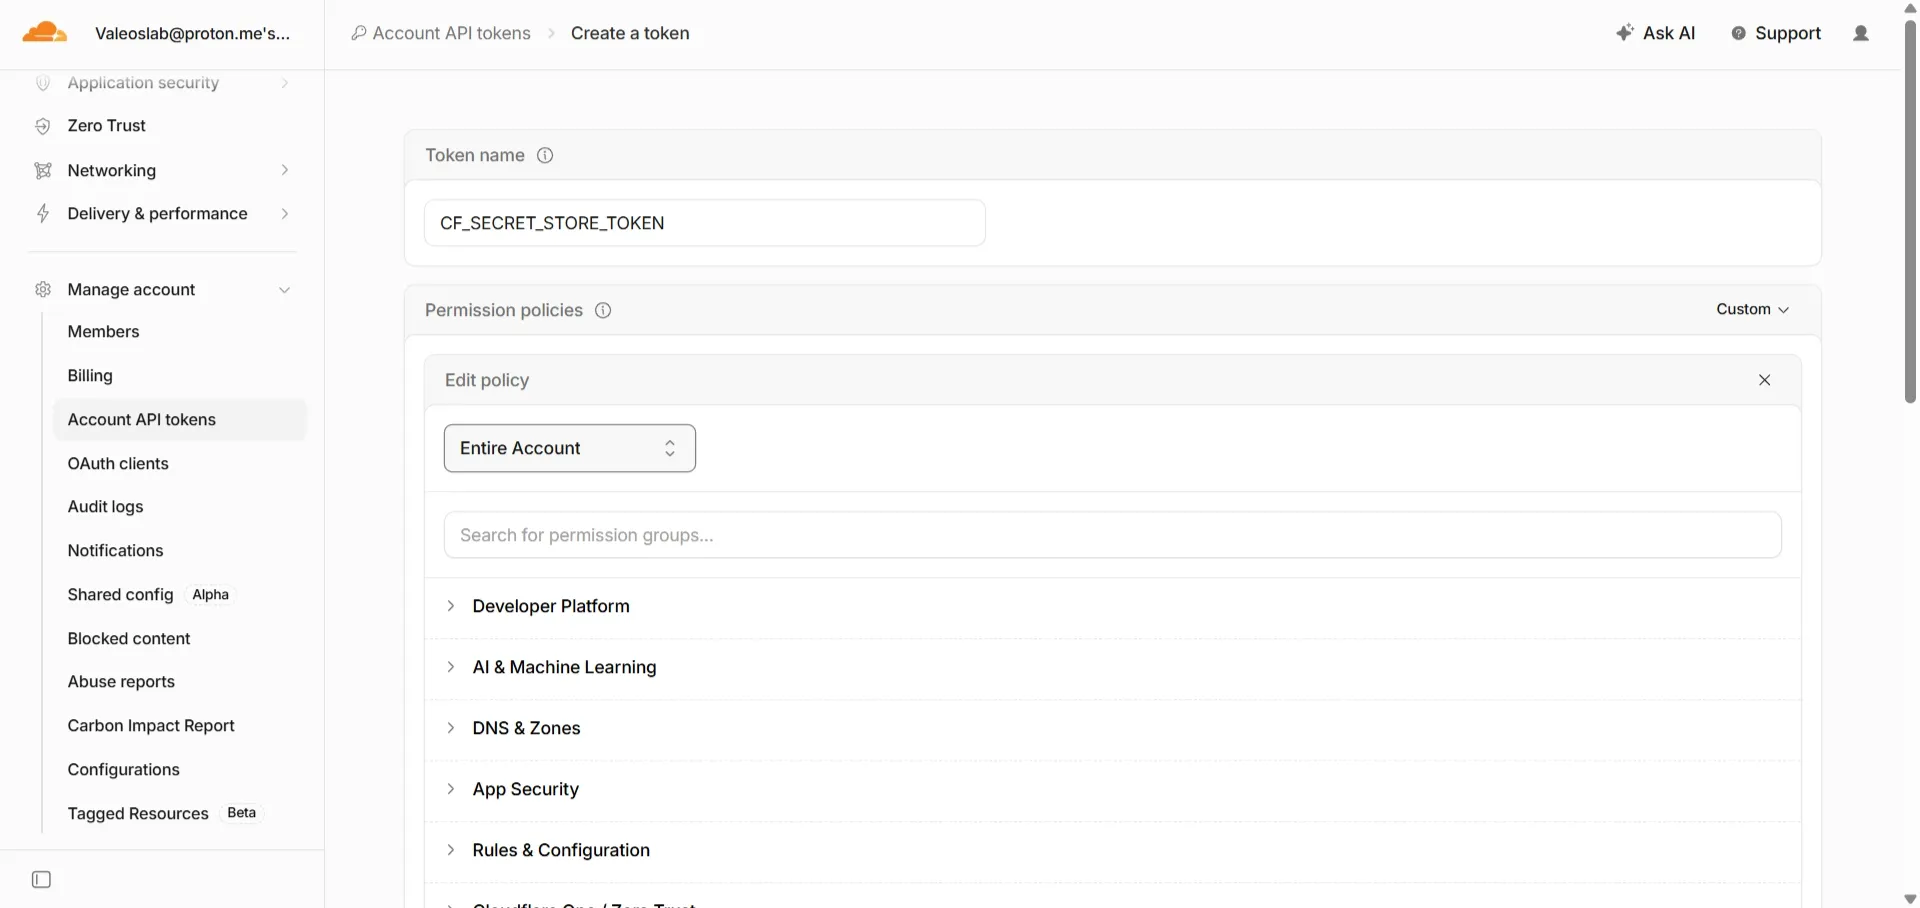
Task: Open the Custom policy template dropdown
Action: 1753,310
